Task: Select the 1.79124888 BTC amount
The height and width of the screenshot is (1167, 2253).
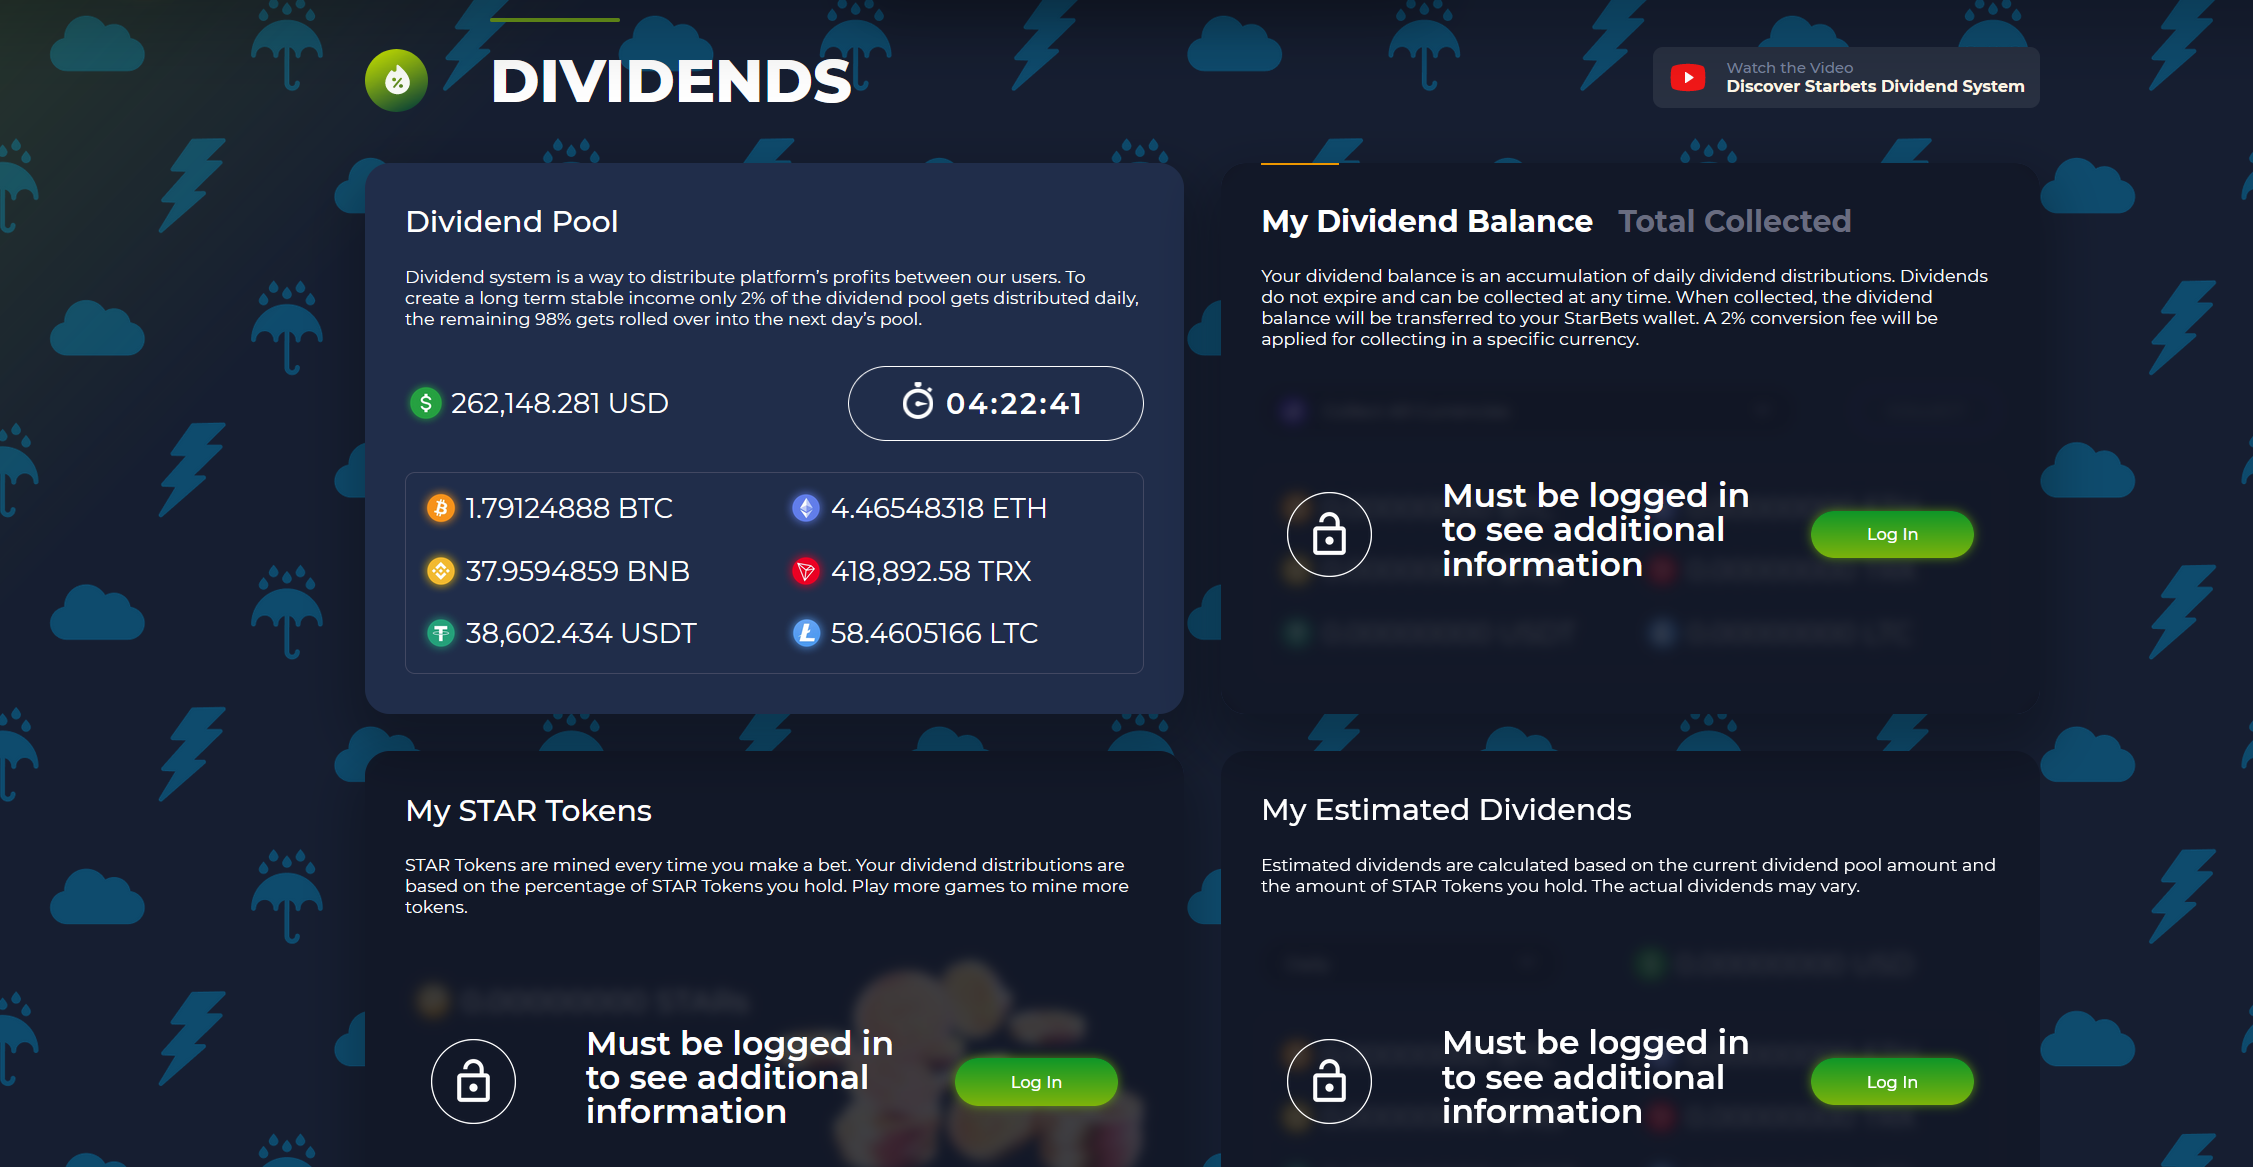Action: [x=569, y=508]
